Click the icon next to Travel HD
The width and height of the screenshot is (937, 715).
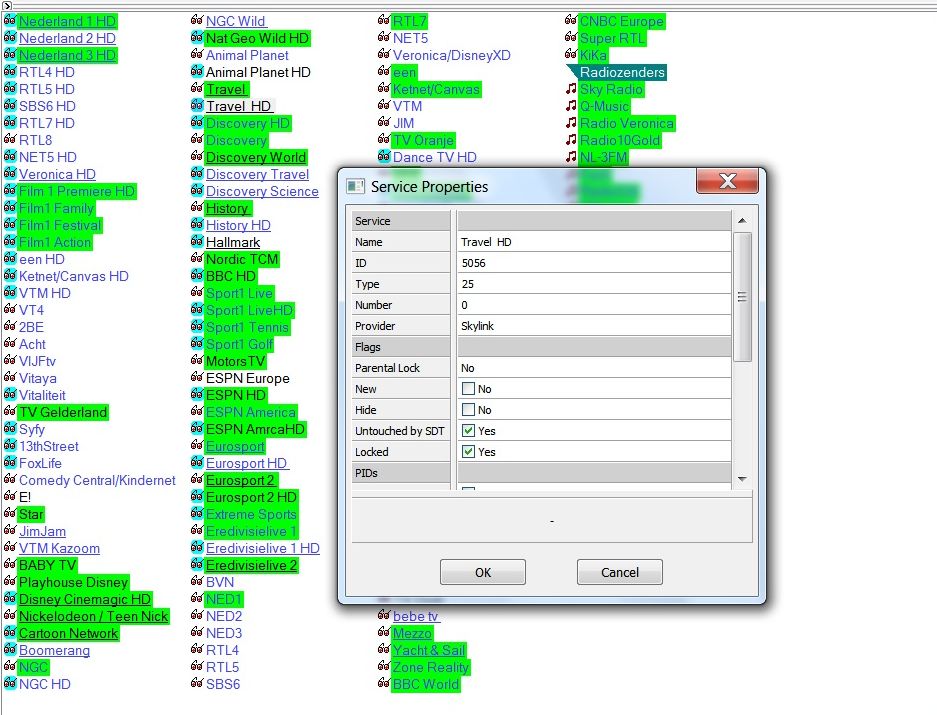[197, 106]
